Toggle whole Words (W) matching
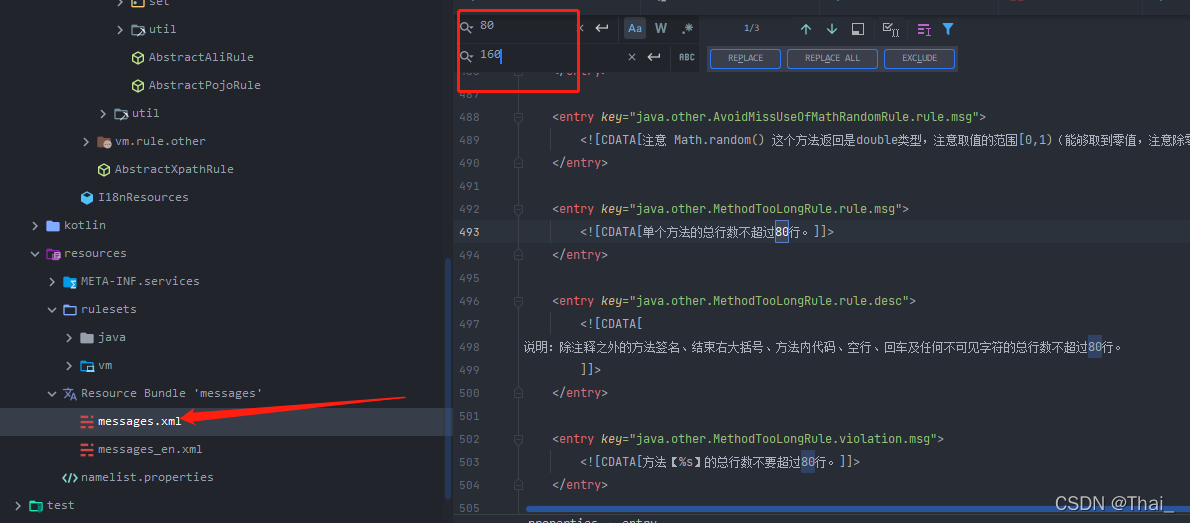Image resolution: width=1190 pixels, height=523 pixels. (661, 28)
